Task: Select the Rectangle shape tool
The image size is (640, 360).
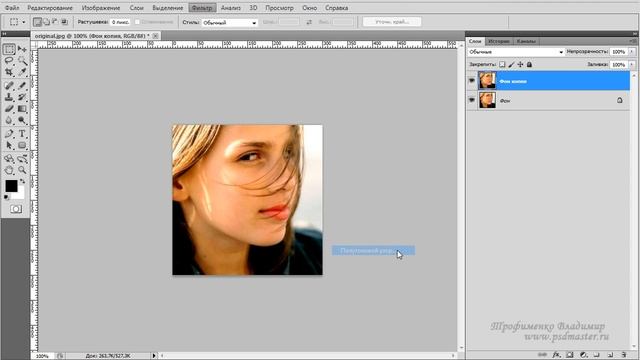Action: (22, 145)
